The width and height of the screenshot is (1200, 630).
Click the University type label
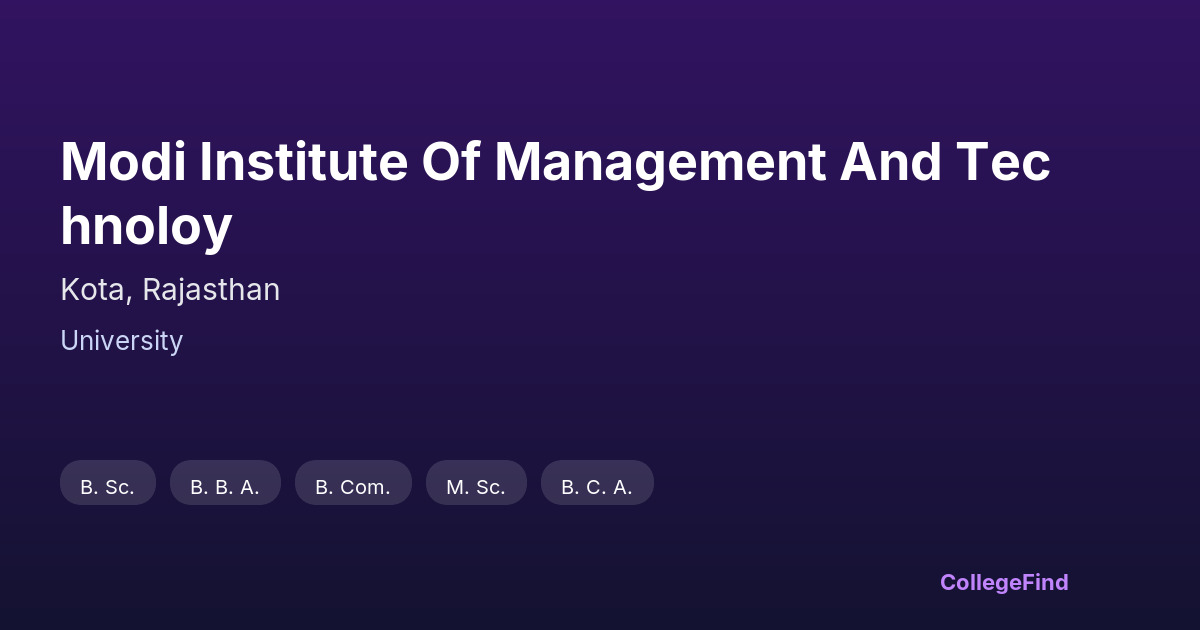click(121, 341)
